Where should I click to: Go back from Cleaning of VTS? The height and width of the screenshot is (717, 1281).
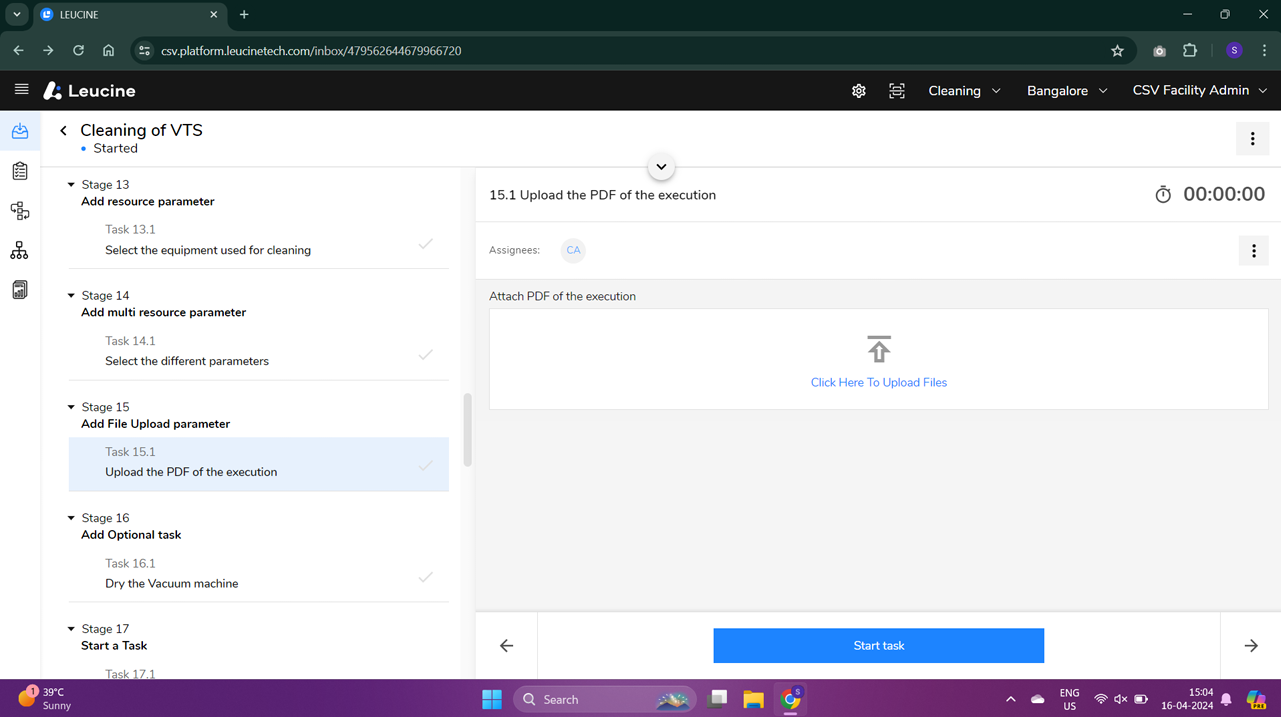64,131
